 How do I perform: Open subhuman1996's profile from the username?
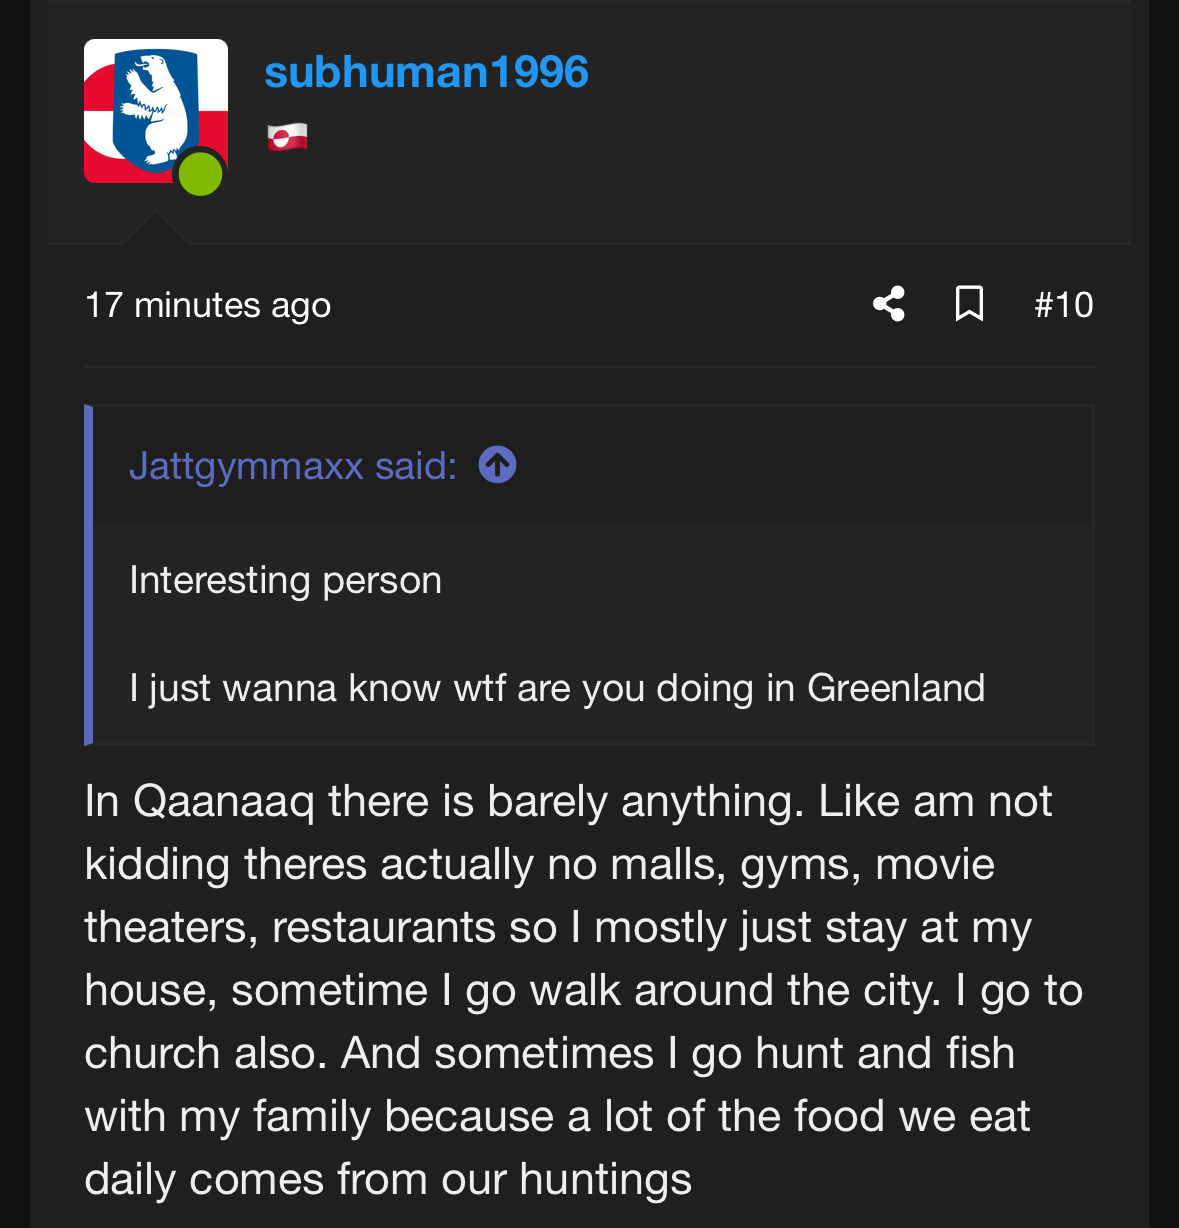click(426, 72)
